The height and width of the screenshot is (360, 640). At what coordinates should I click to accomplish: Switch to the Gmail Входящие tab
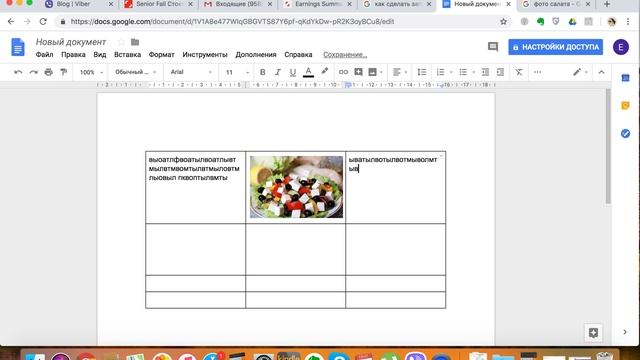[x=239, y=4]
